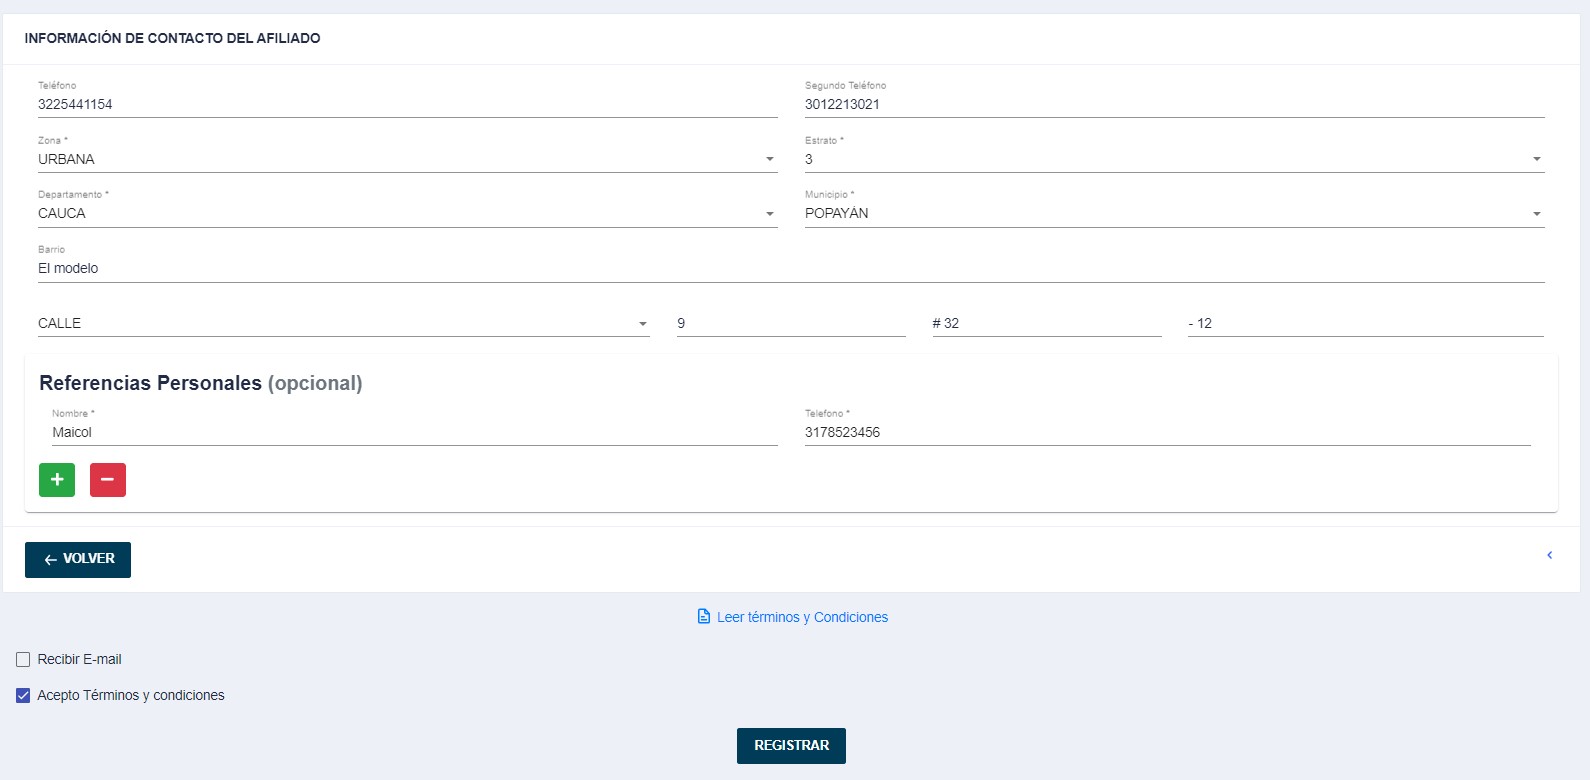1590x780 pixels.
Task: Edit the reference Nombre field Maicol
Action: (415, 432)
